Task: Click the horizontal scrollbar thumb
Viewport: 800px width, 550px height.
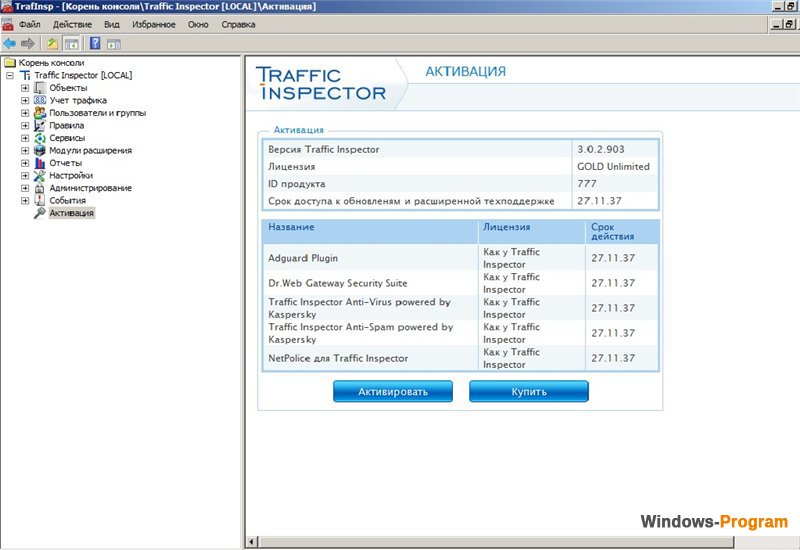Action: 496,541
